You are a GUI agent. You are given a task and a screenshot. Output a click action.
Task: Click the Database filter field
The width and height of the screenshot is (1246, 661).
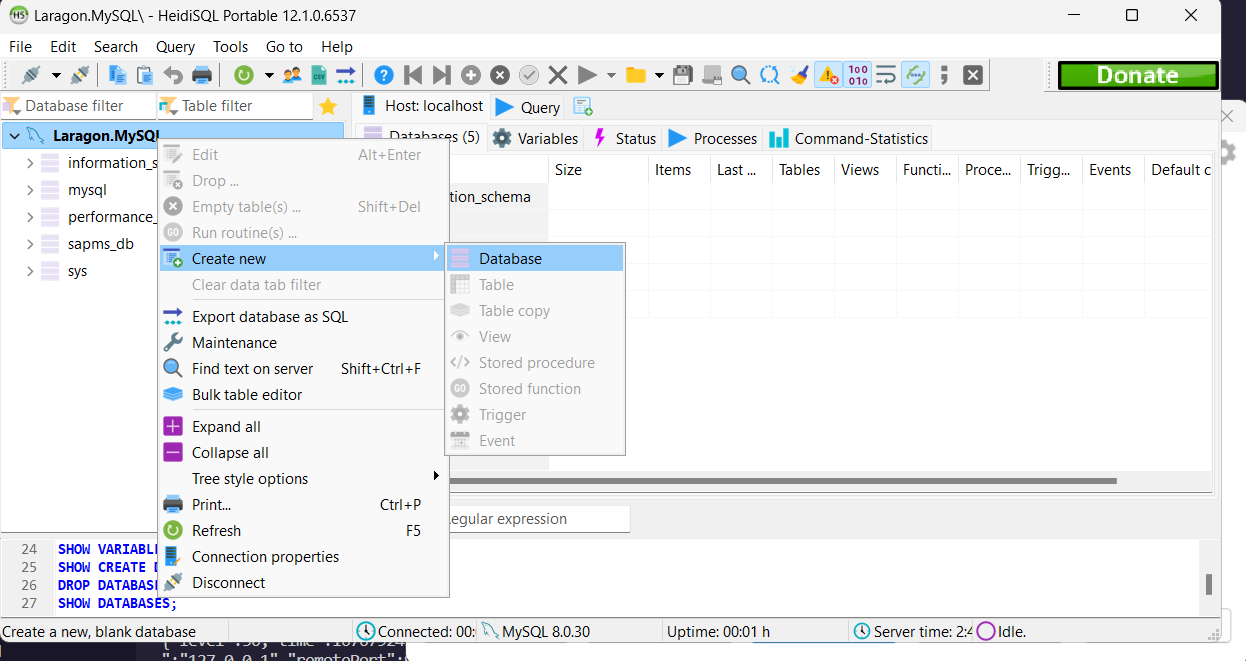(80, 106)
